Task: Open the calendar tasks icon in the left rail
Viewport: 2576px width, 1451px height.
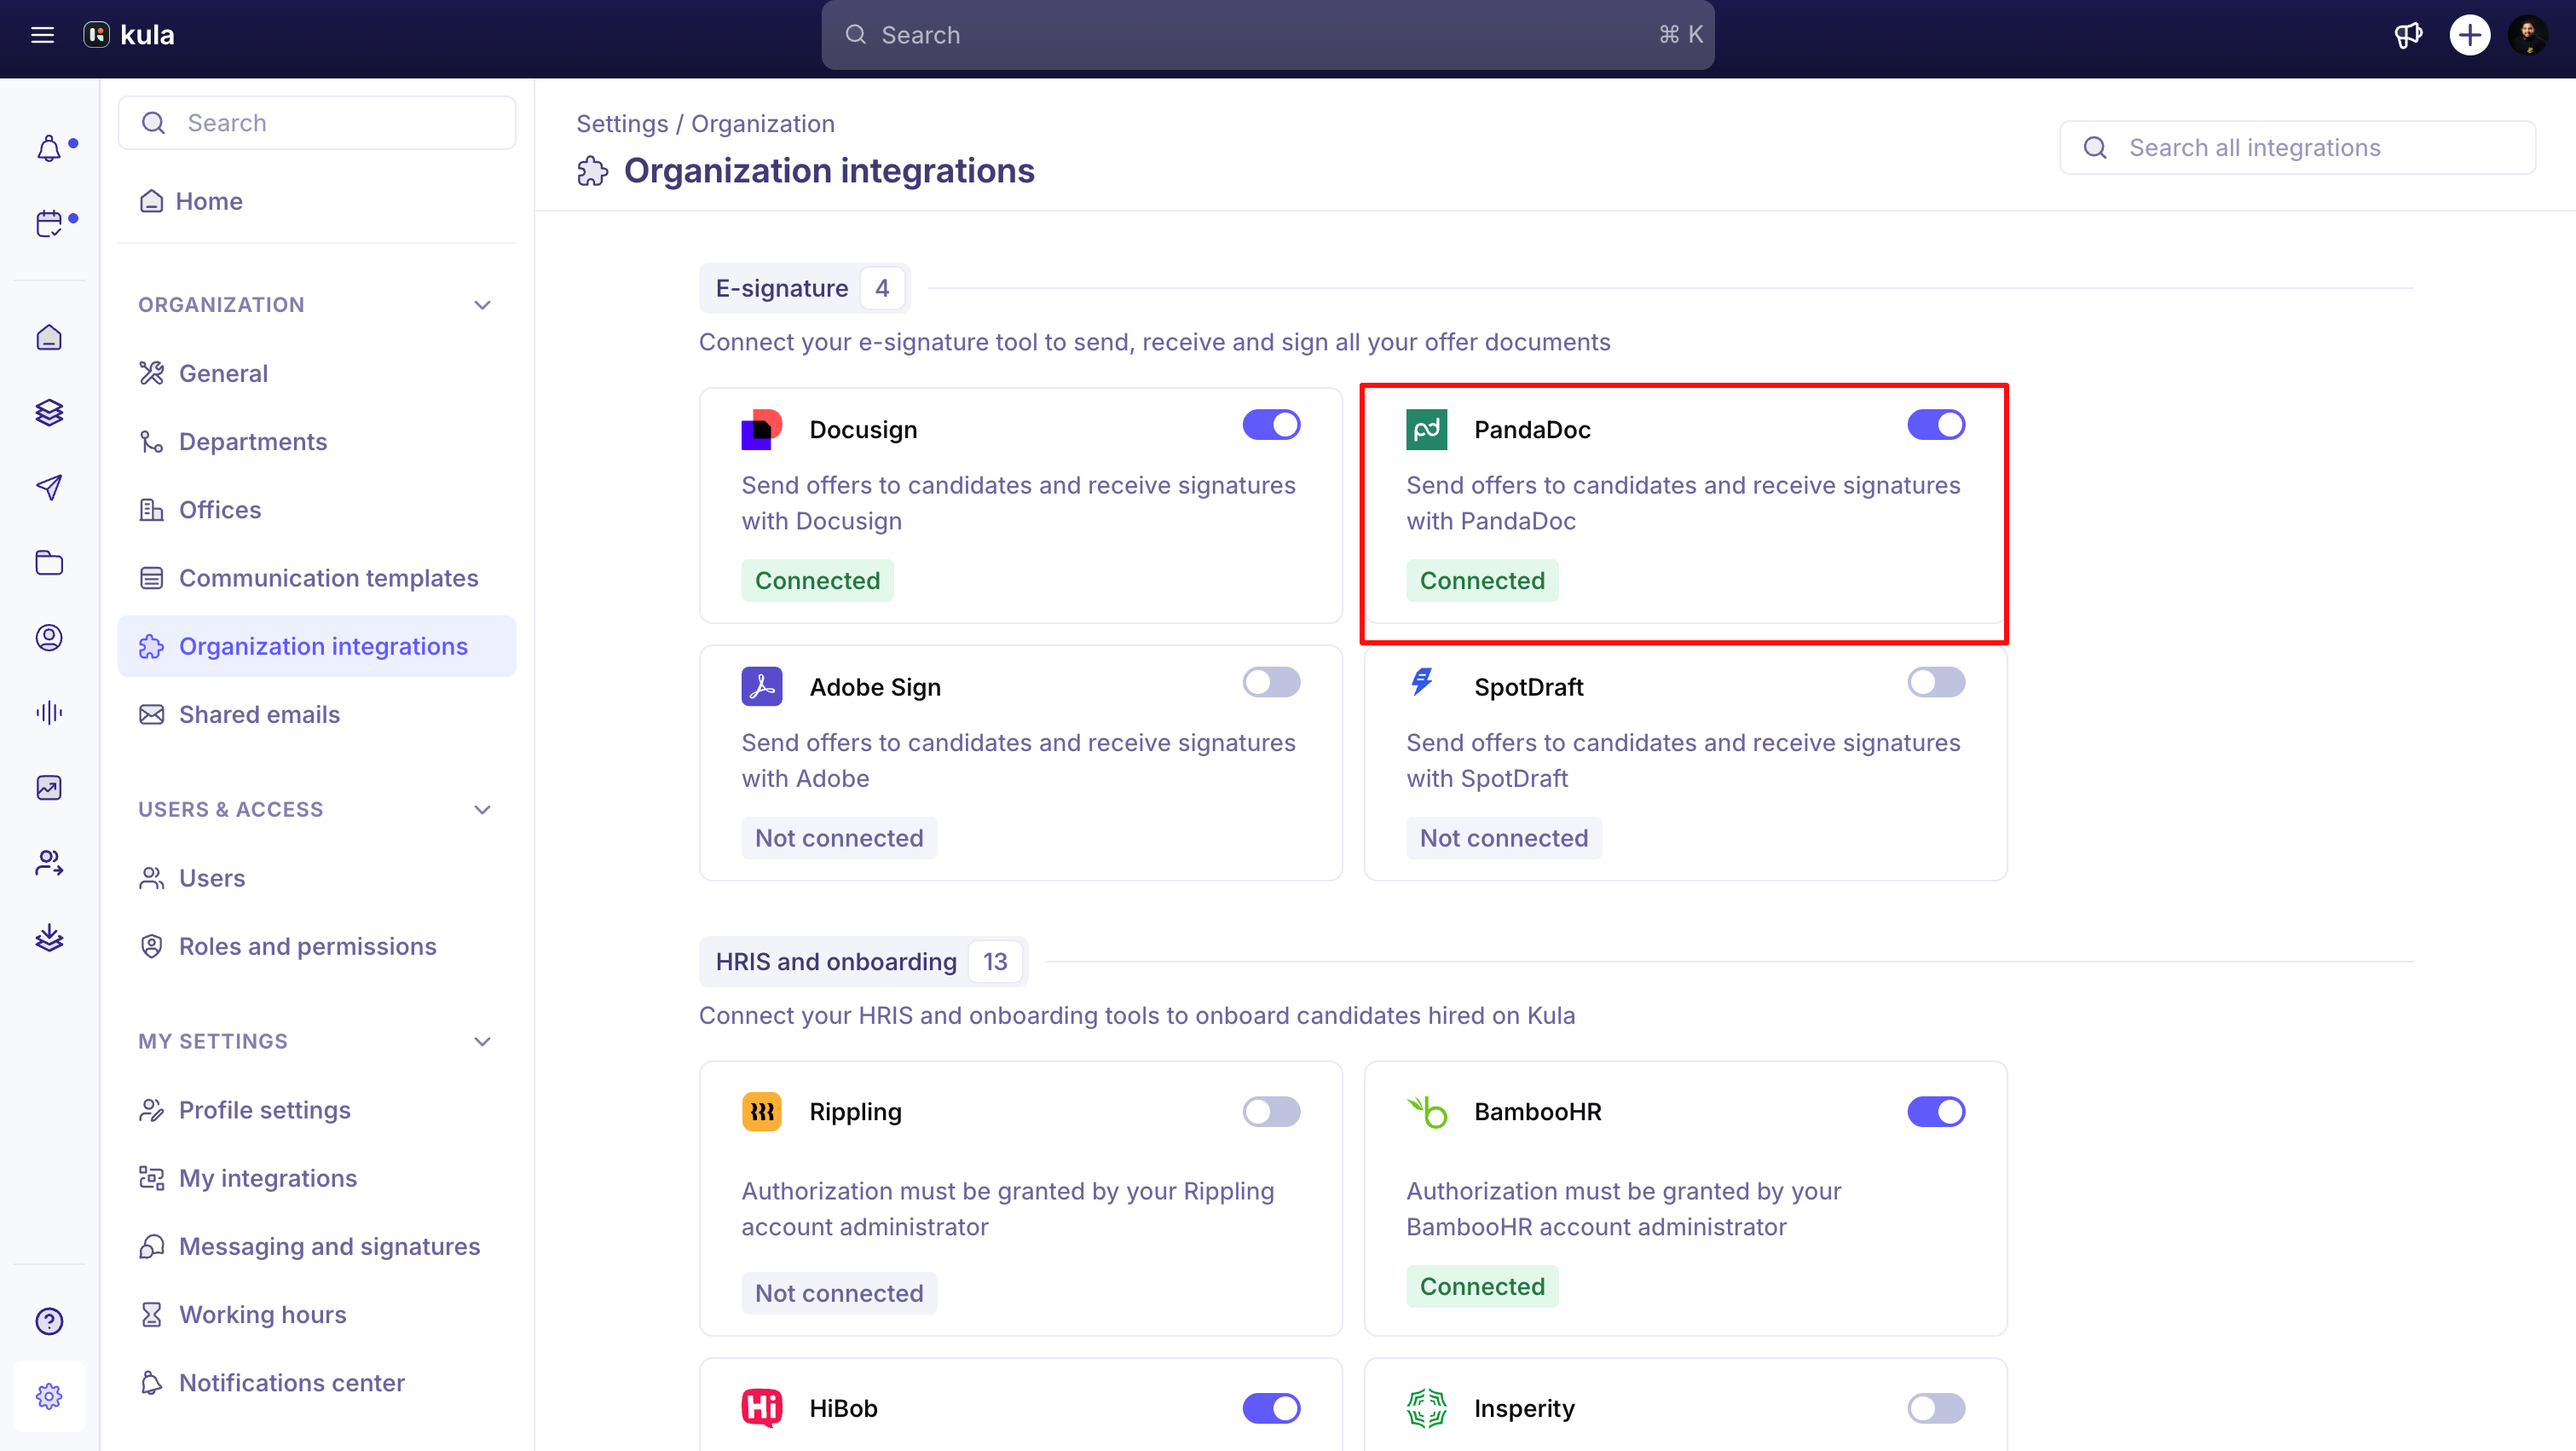Action: (x=49, y=223)
